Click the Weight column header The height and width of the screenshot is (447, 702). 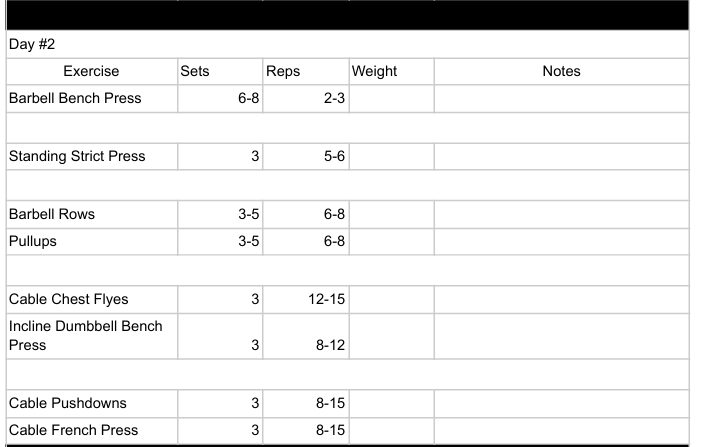pyautogui.click(x=390, y=71)
